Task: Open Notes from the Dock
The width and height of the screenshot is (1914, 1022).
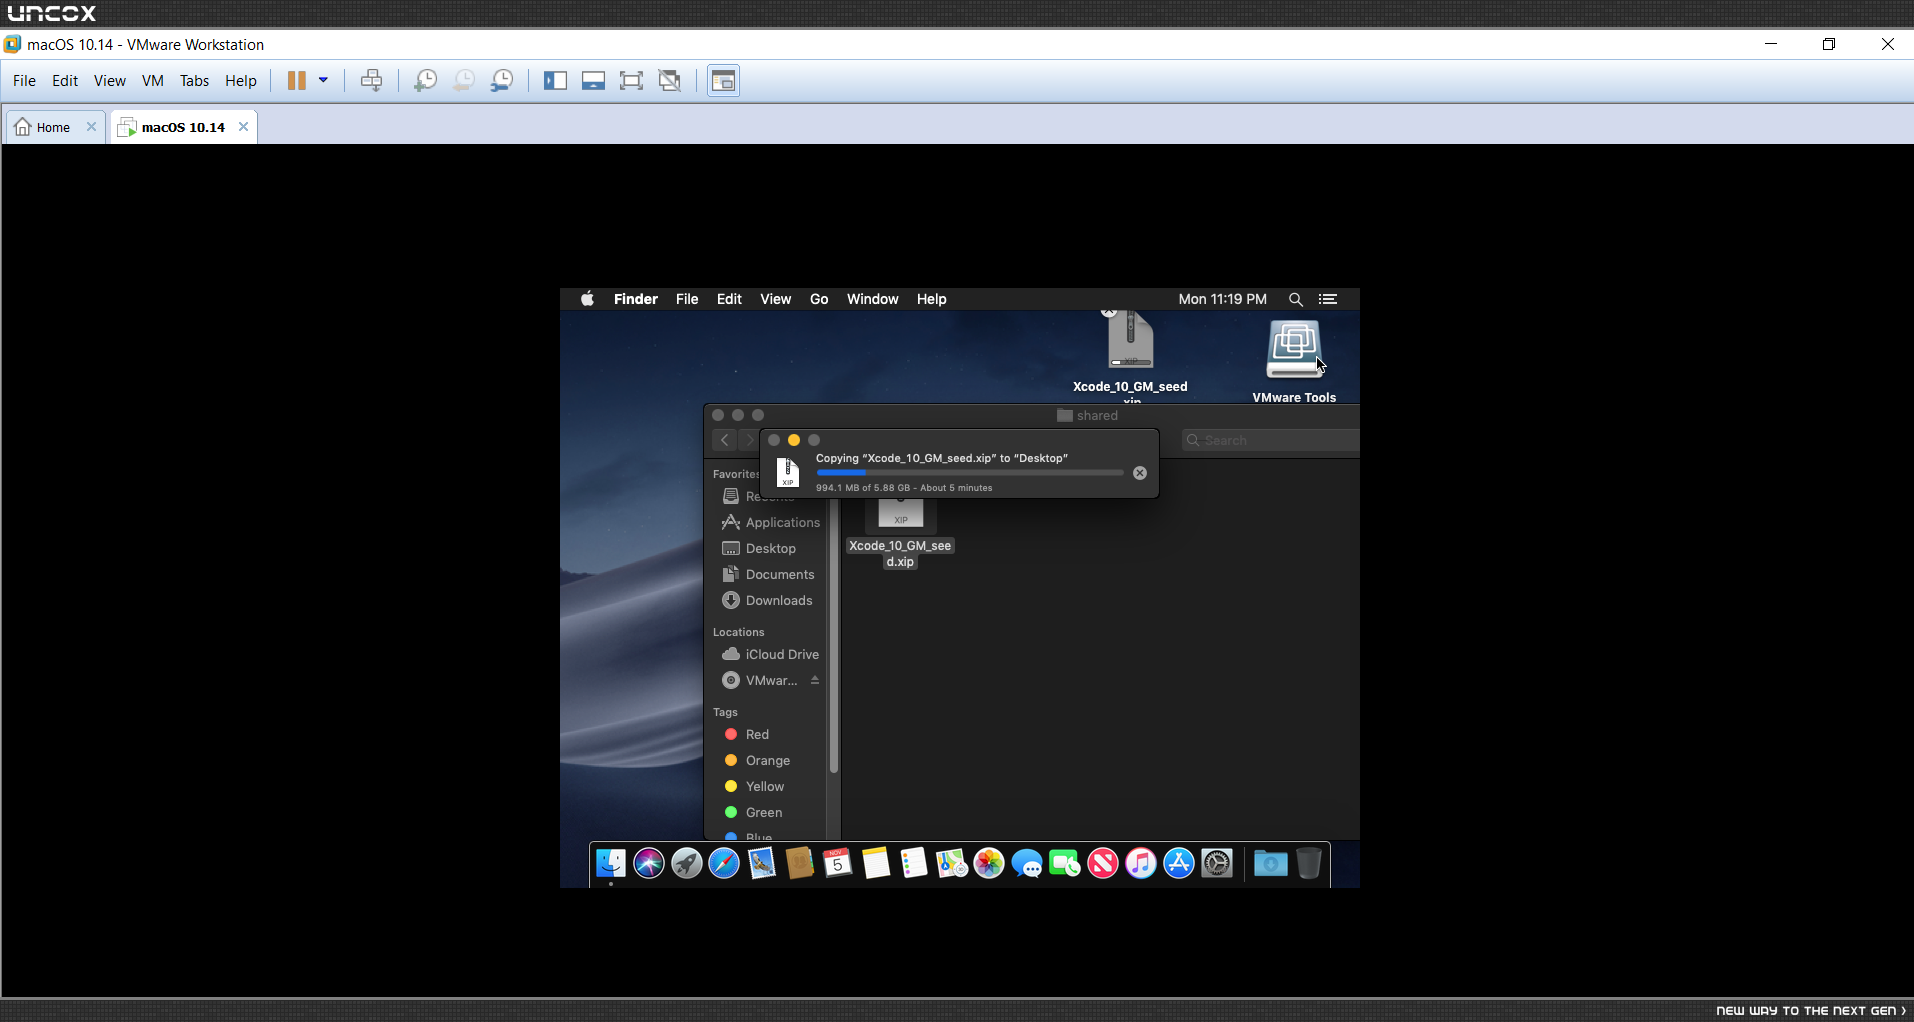Action: point(876,863)
